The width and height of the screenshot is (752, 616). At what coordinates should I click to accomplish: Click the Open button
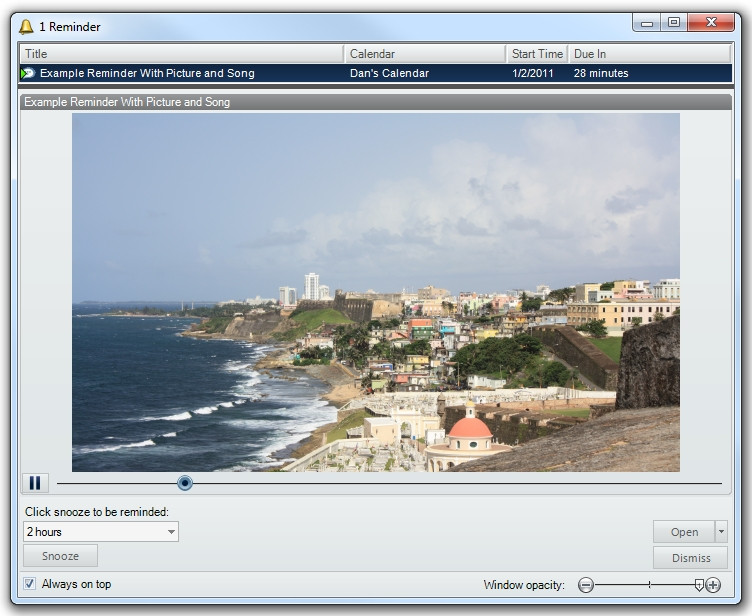tap(684, 532)
